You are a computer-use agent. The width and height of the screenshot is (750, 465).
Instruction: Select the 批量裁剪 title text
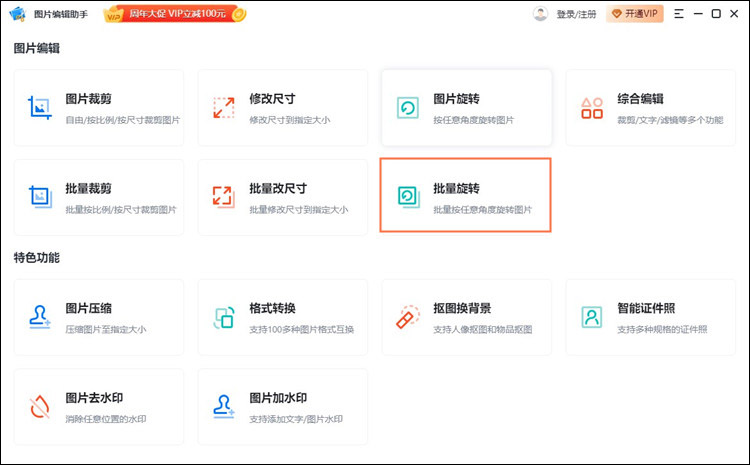88,188
